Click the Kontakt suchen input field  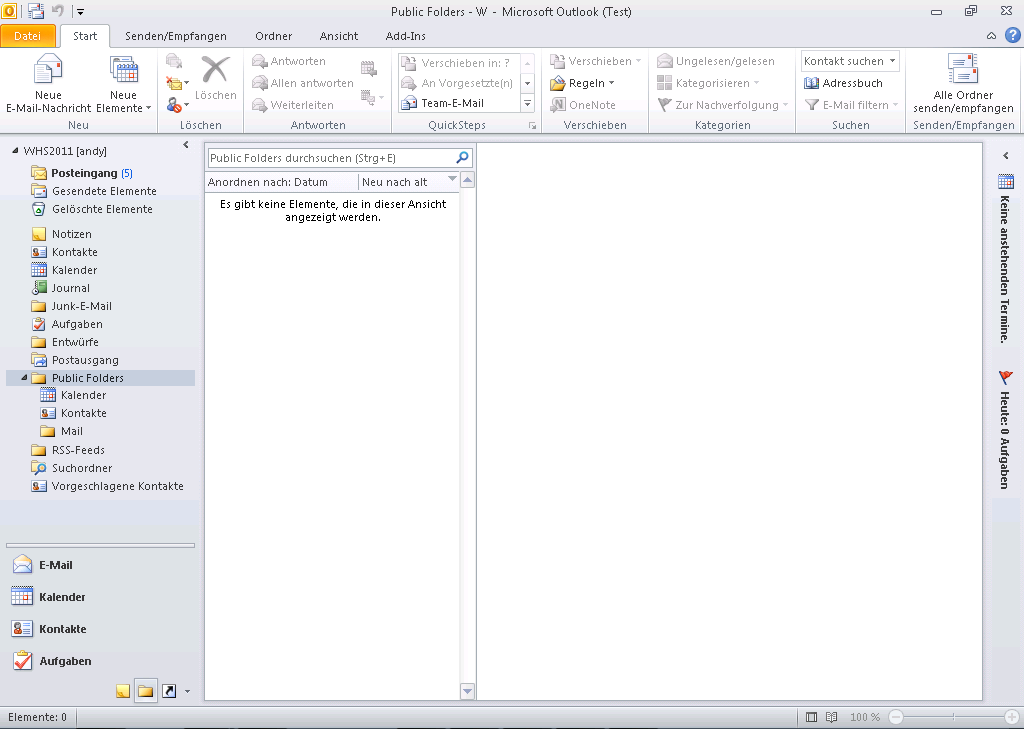coord(844,61)
